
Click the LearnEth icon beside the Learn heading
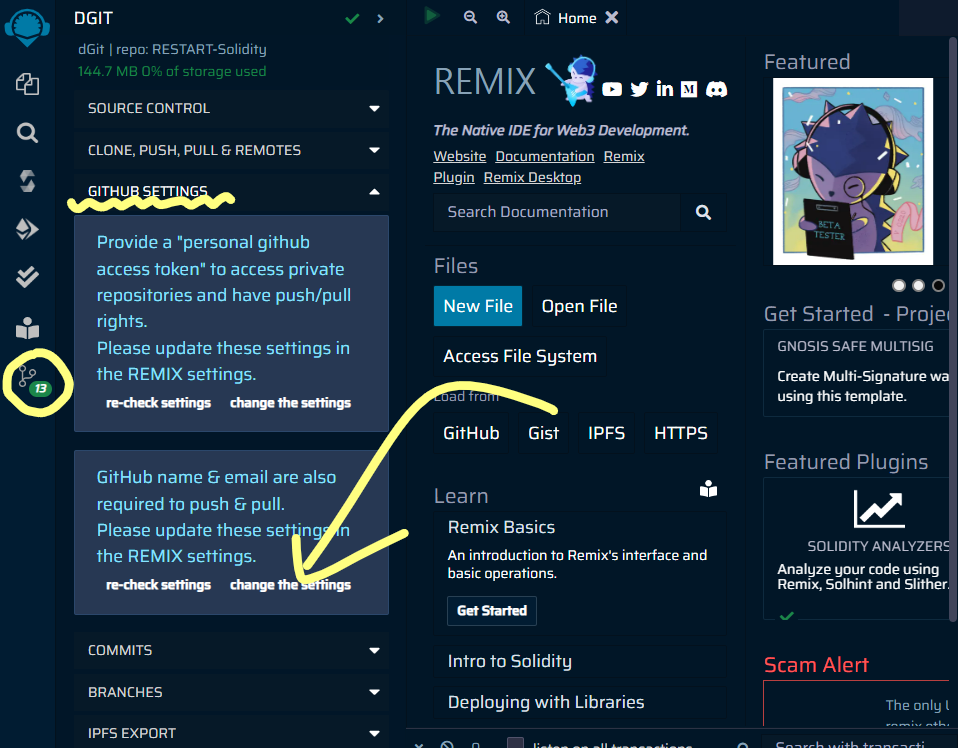[x=708, y=489]
